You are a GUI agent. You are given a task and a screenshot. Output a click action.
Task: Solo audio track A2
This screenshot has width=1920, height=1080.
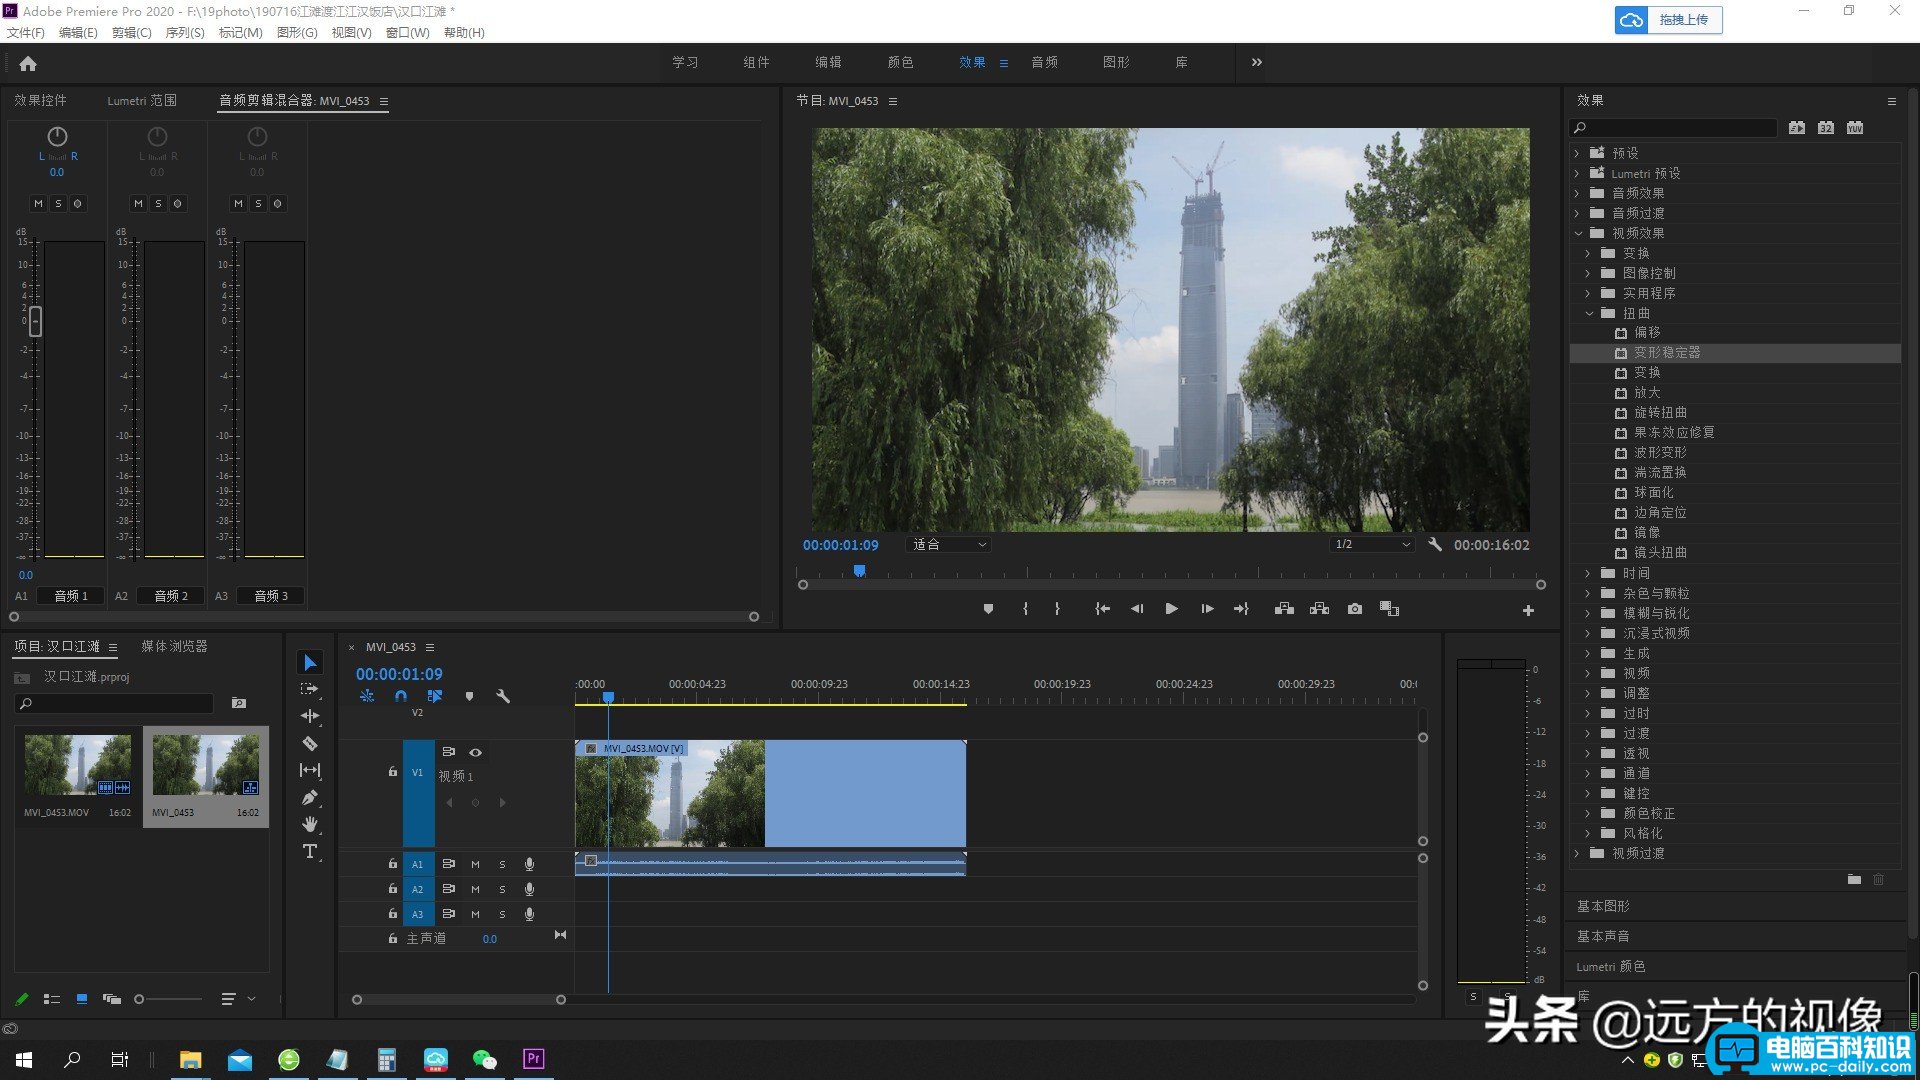coord(502,889)
